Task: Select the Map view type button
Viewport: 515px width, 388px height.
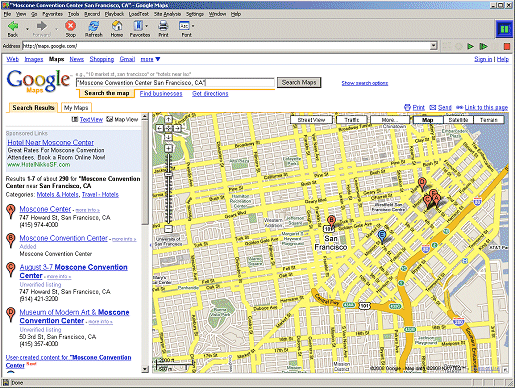Action: tap(428, 120)
